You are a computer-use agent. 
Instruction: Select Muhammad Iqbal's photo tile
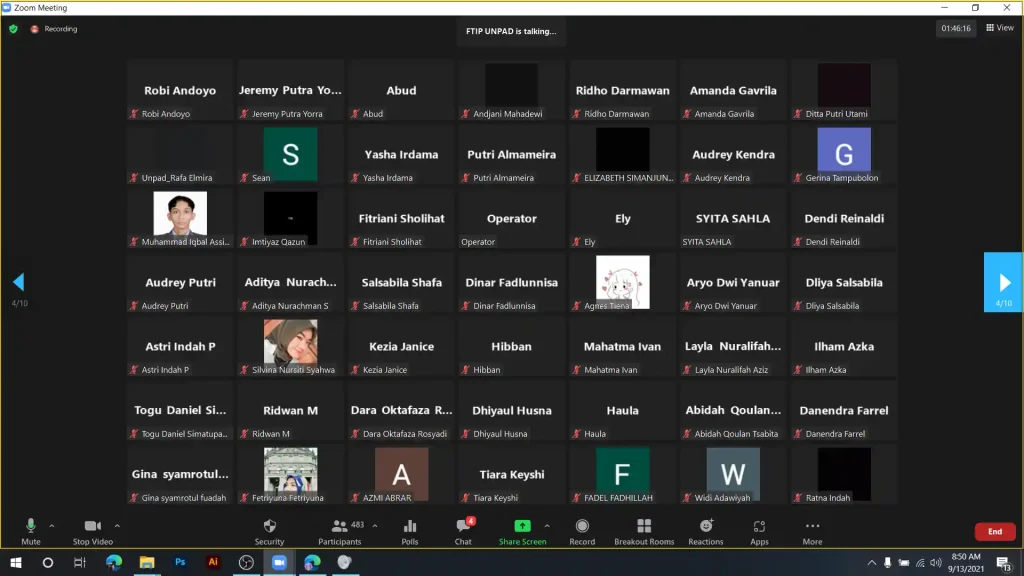[x=180, y=219]
